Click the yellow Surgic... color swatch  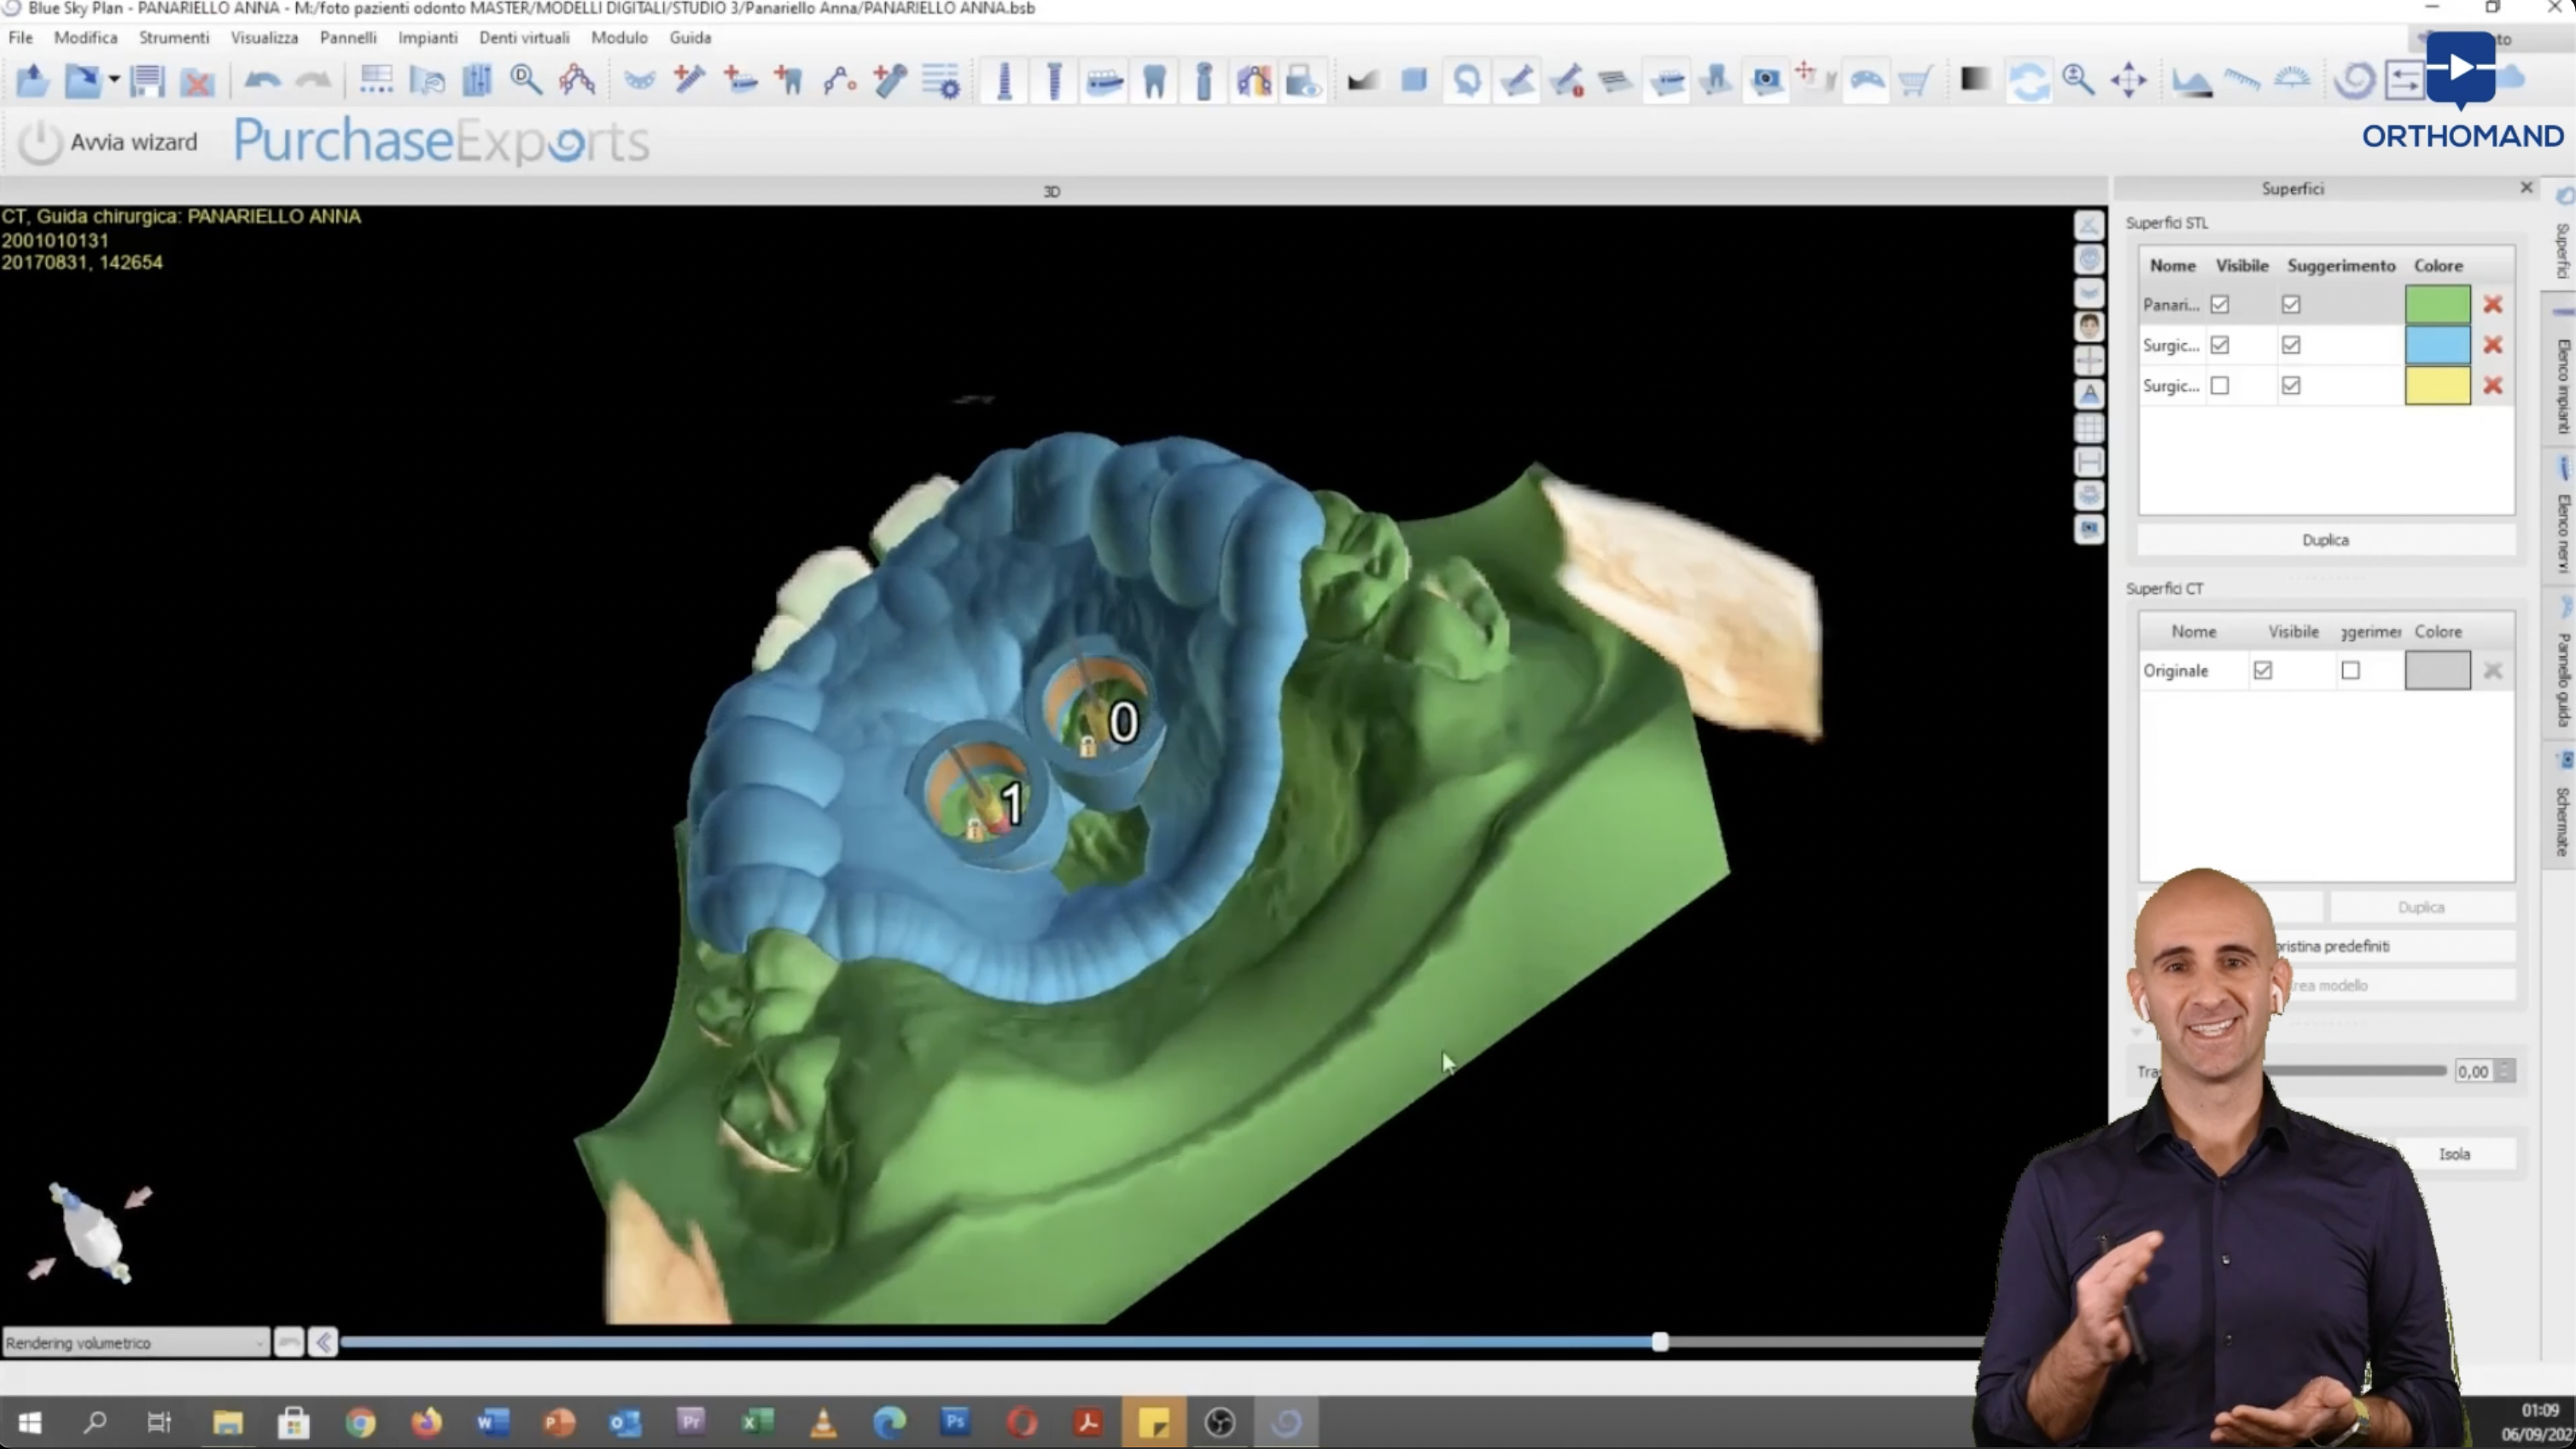2437,385
